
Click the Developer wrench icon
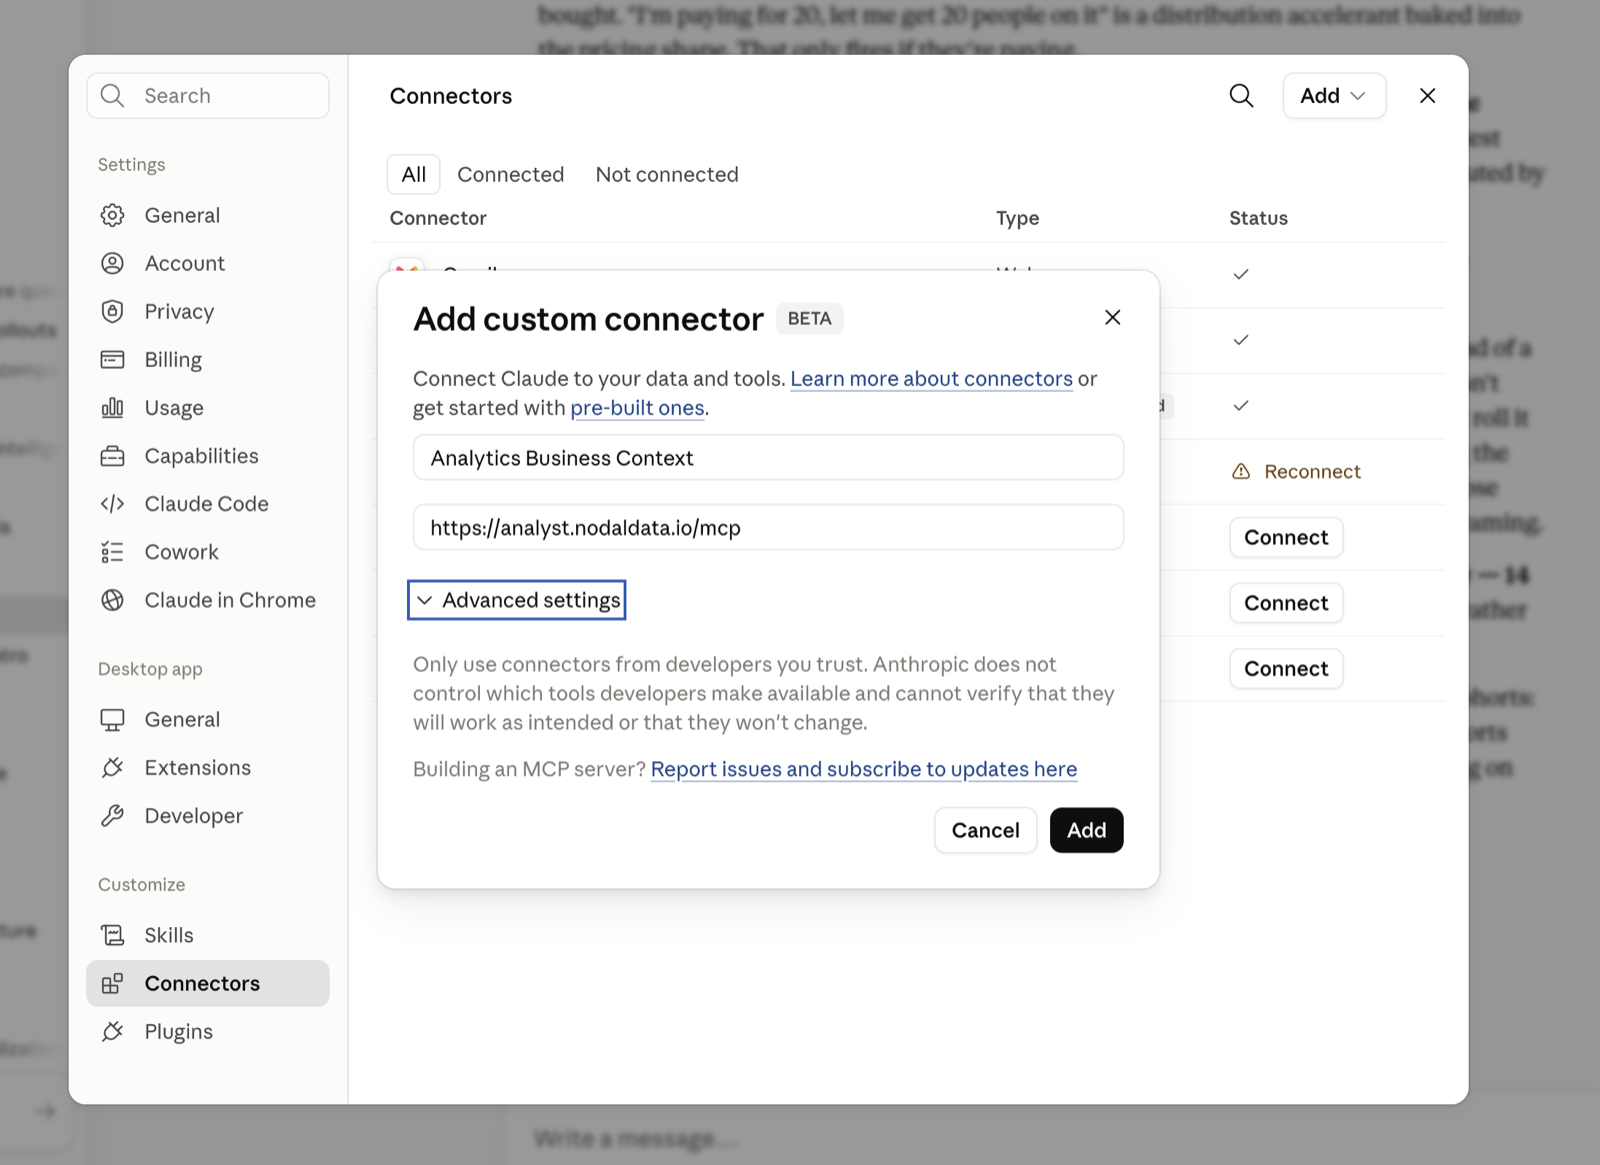coord(113,816)
